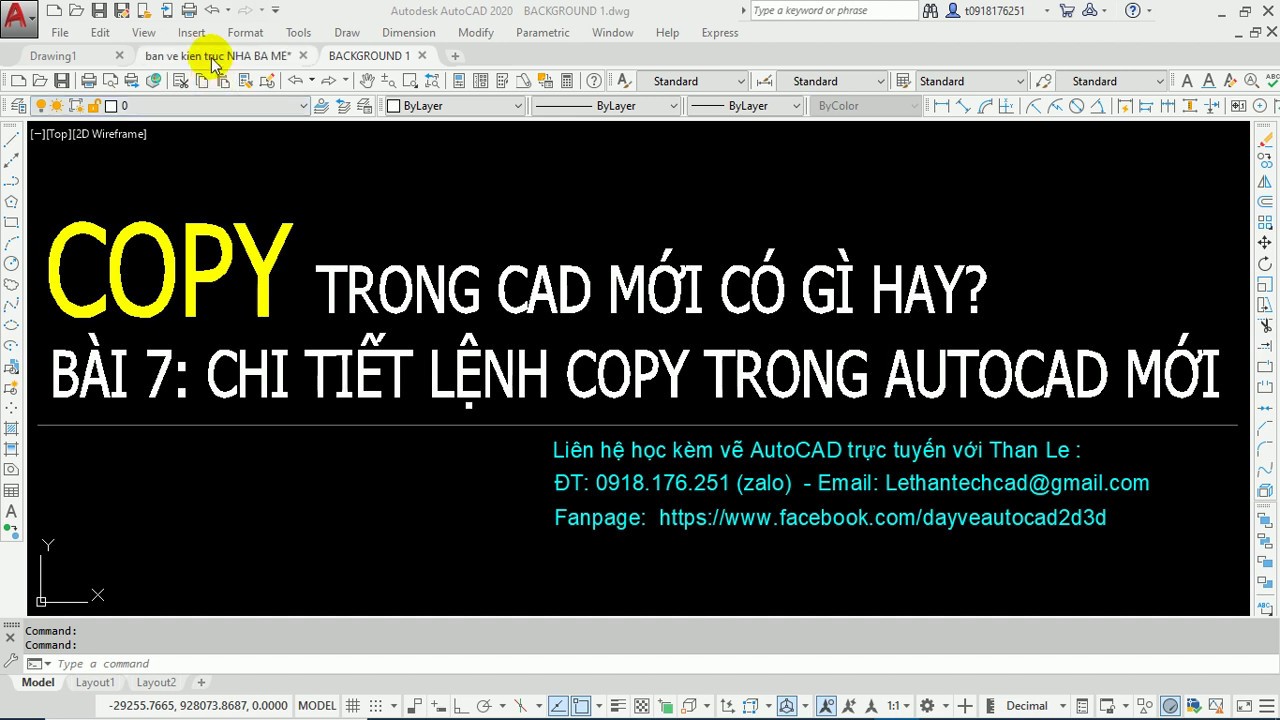Switch to the Layout1 tab

[95, 683]
